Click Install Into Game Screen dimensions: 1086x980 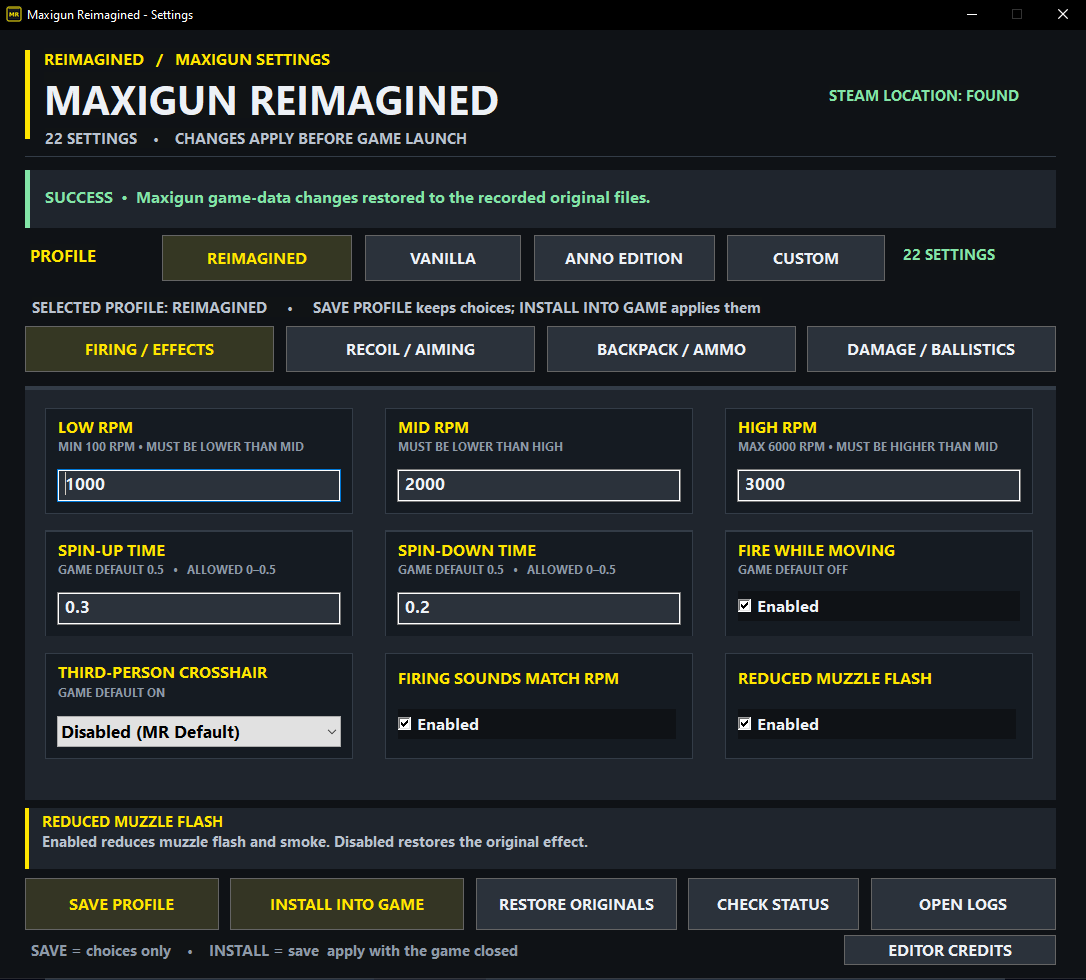tap(347, 904)
